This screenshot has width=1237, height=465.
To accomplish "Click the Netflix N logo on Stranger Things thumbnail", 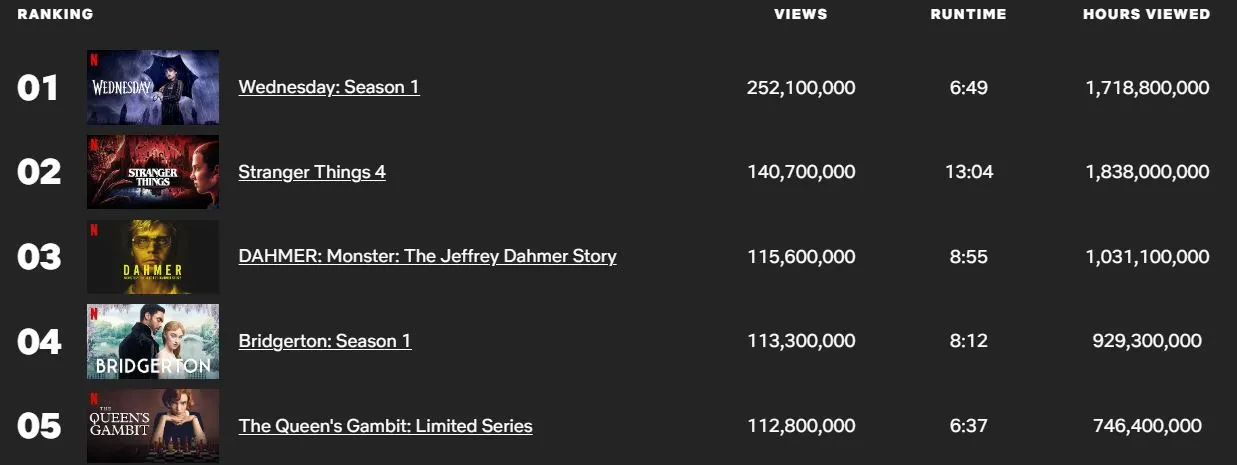I will [94, 144].
